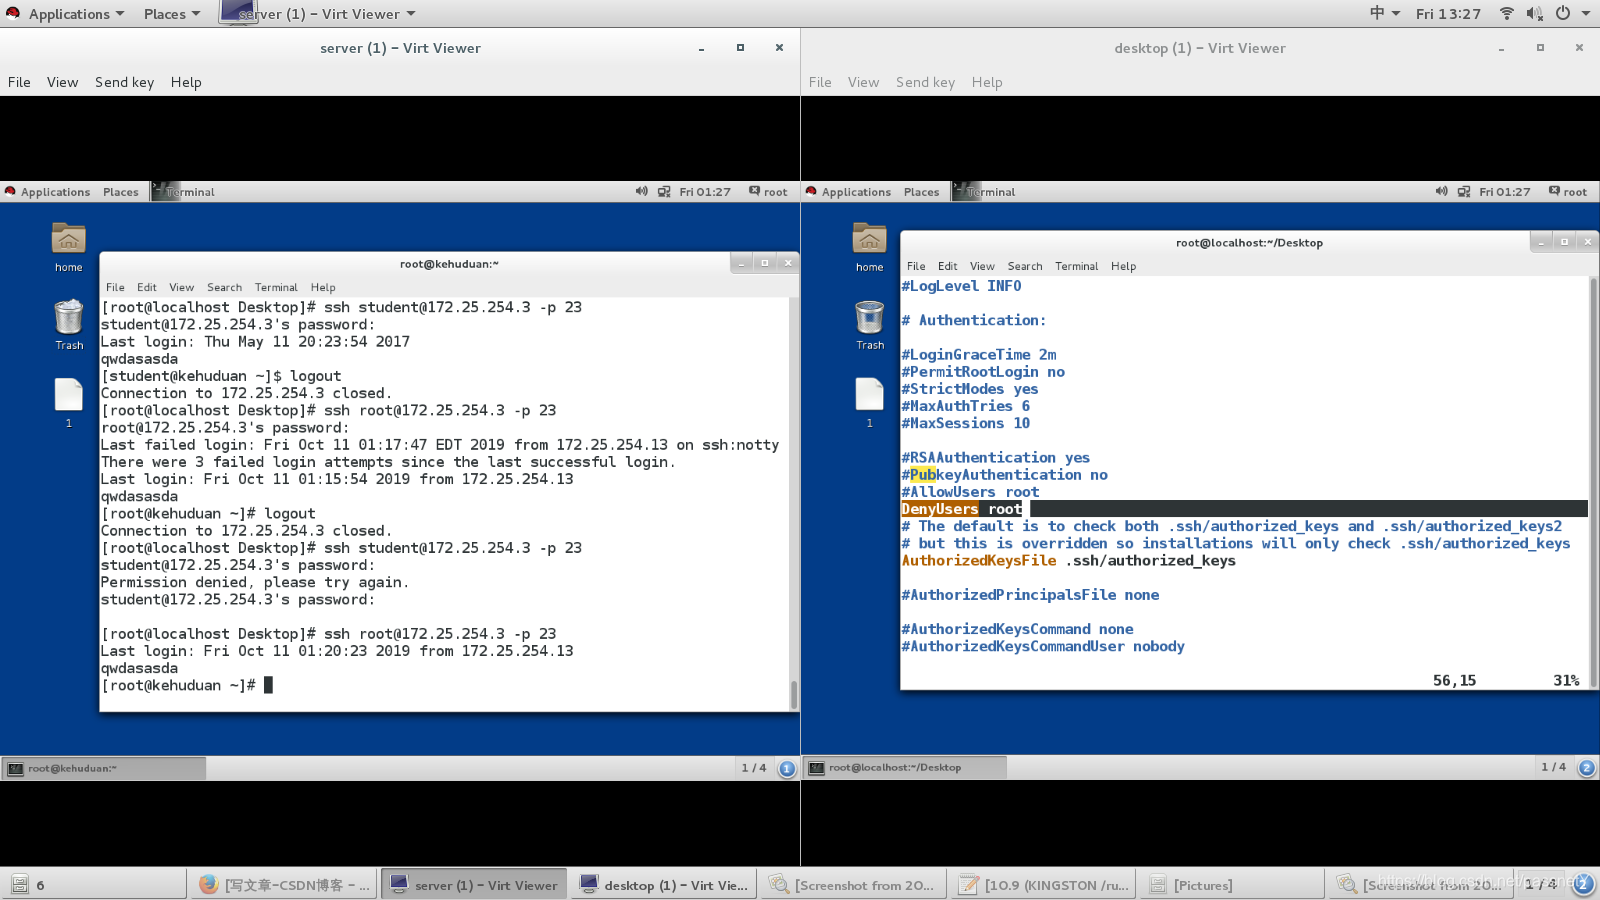Open Help menu in server Virt Viewer

(186, 82)
